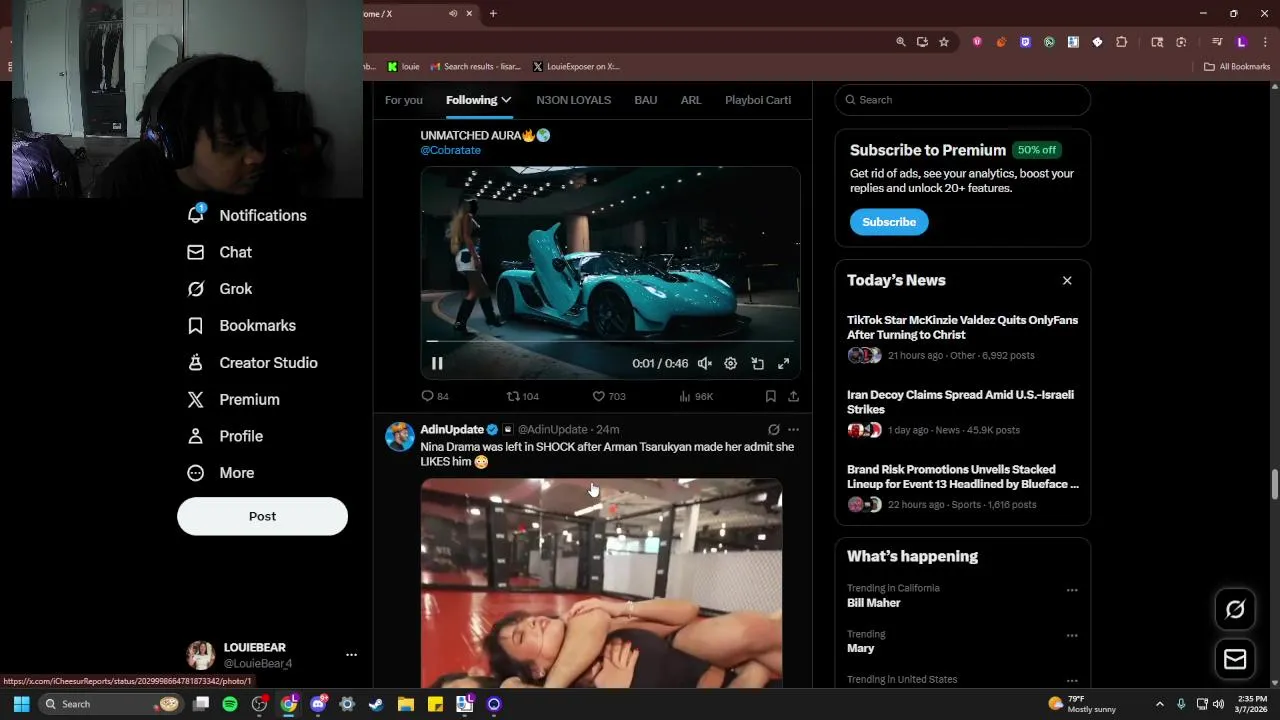Seek on the video progress bar
This screenshot has height=720, width=1280.
[610, 342]
